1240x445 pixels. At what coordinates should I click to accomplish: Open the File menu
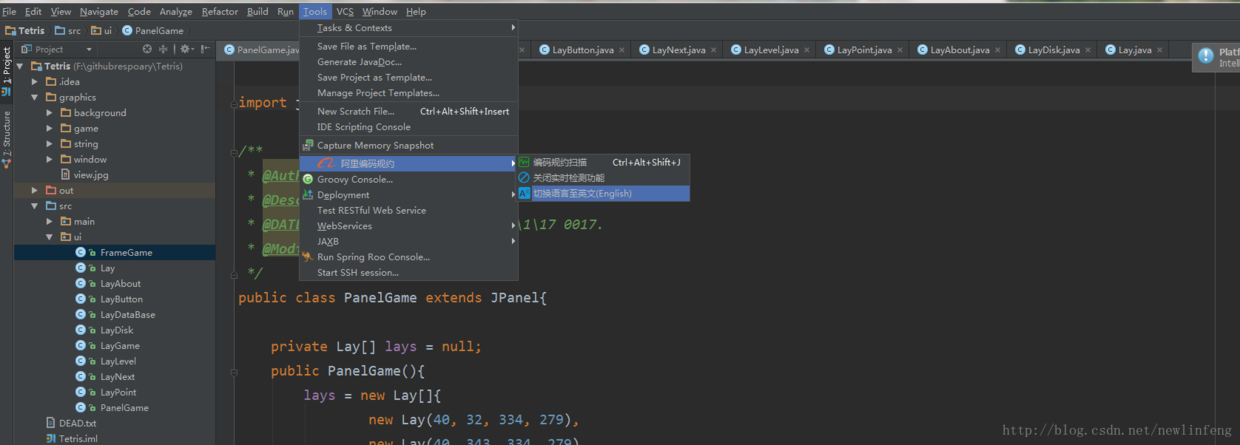10,11
